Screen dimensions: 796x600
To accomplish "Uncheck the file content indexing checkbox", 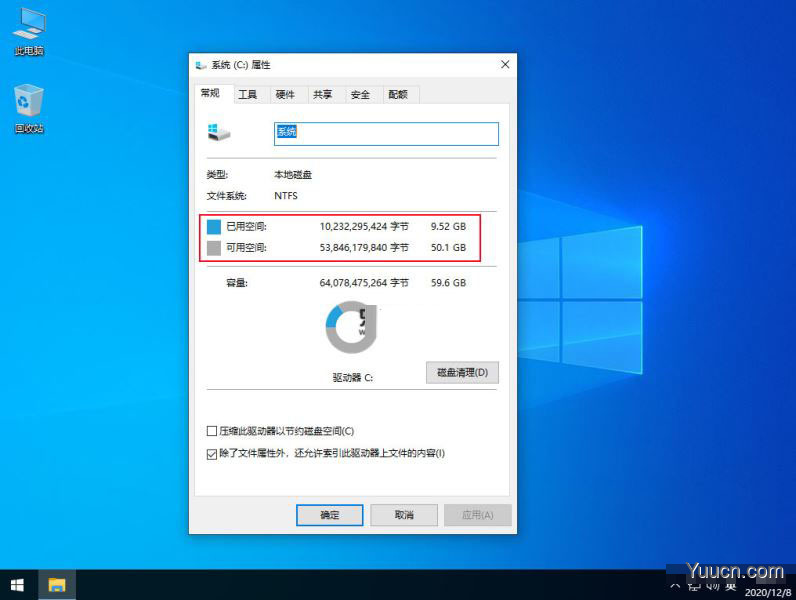I will 212,454.
